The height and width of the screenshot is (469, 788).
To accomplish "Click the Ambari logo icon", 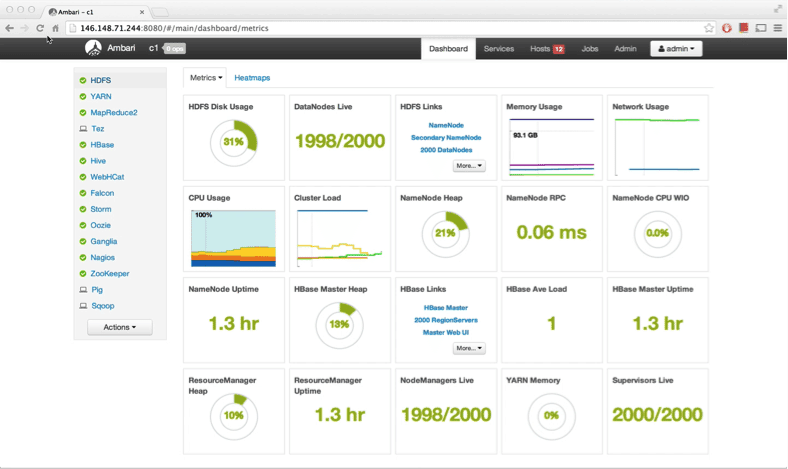I will point(93,48).
